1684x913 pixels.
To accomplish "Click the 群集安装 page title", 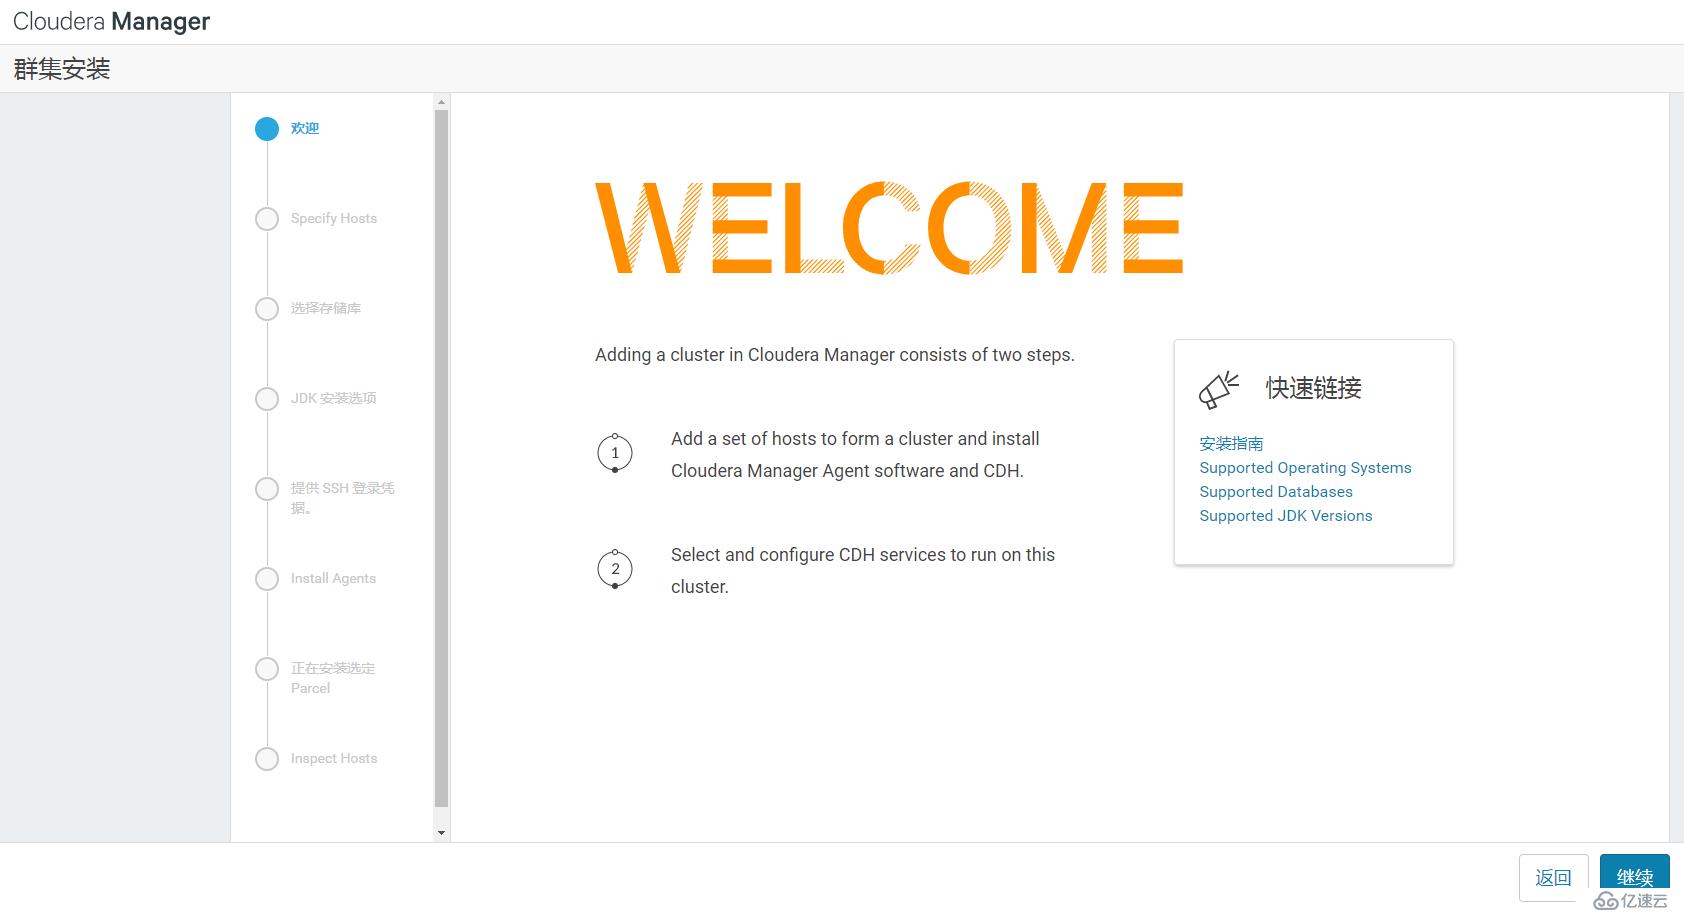I will pos(62,69).
